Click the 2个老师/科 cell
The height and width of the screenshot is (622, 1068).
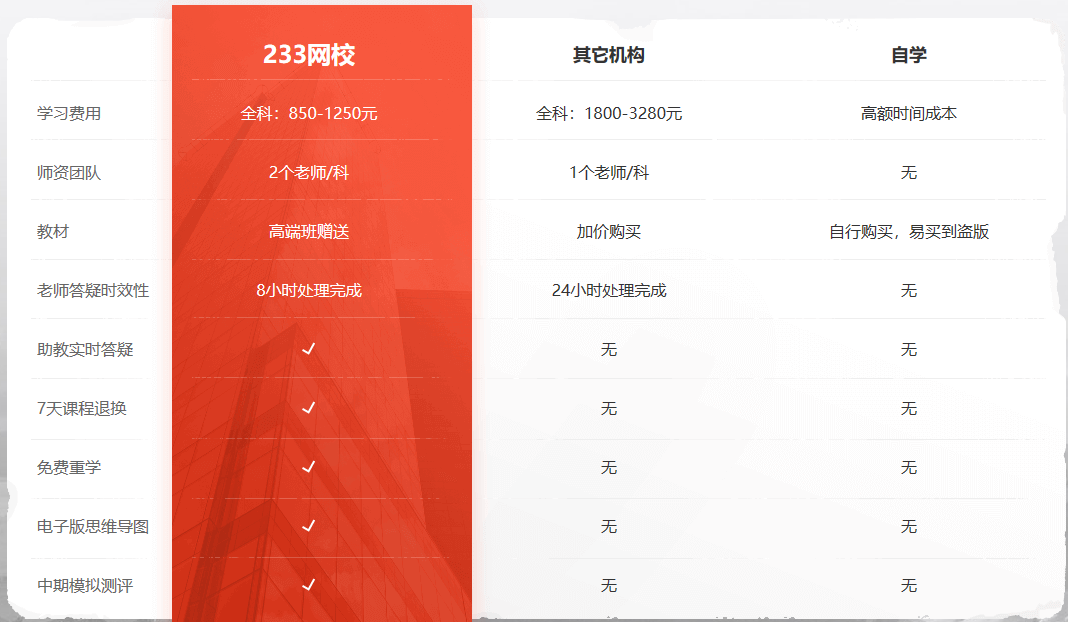[309, 173]
